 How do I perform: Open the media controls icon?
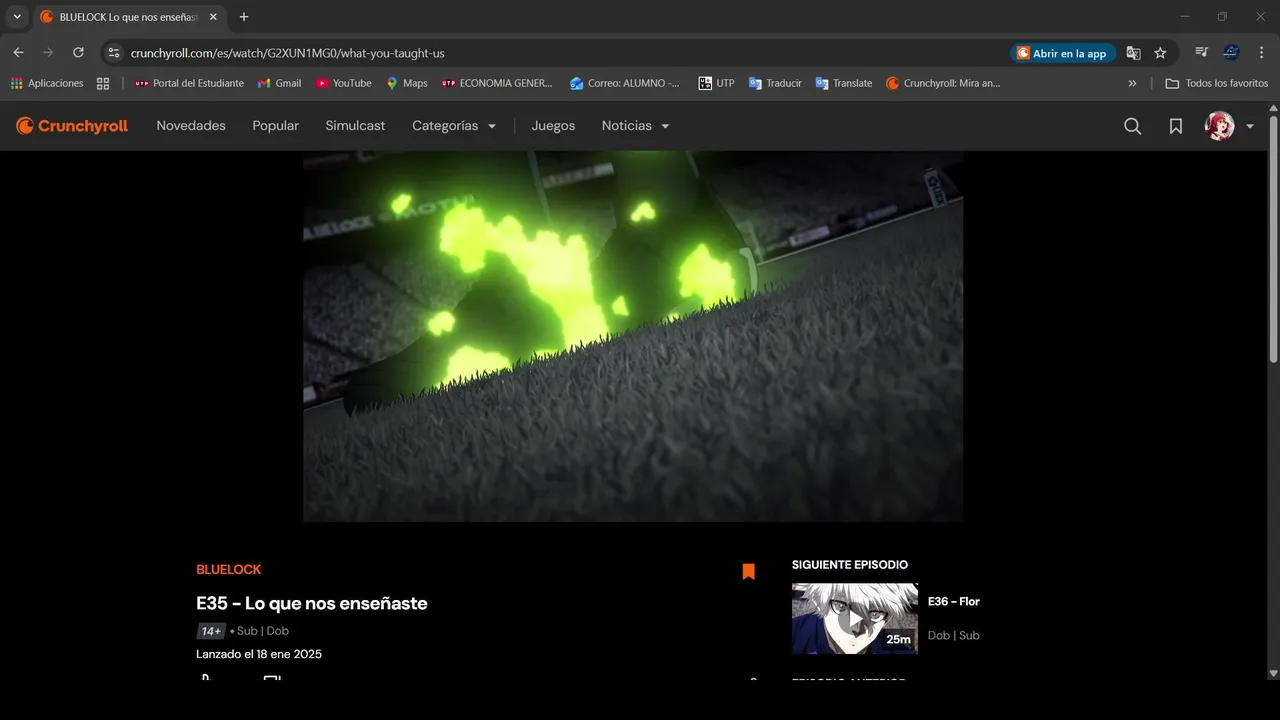click(x=1202, y=53)
